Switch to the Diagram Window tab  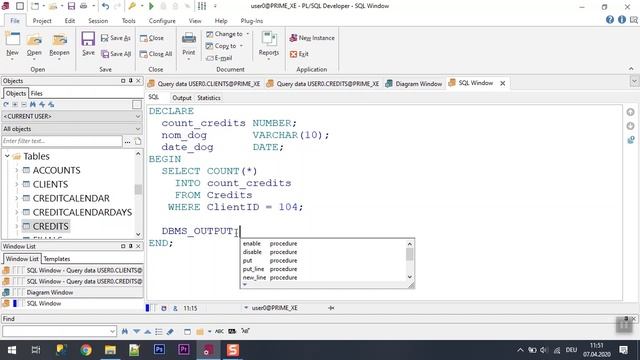pyautogui.click(x=414, y=83)
